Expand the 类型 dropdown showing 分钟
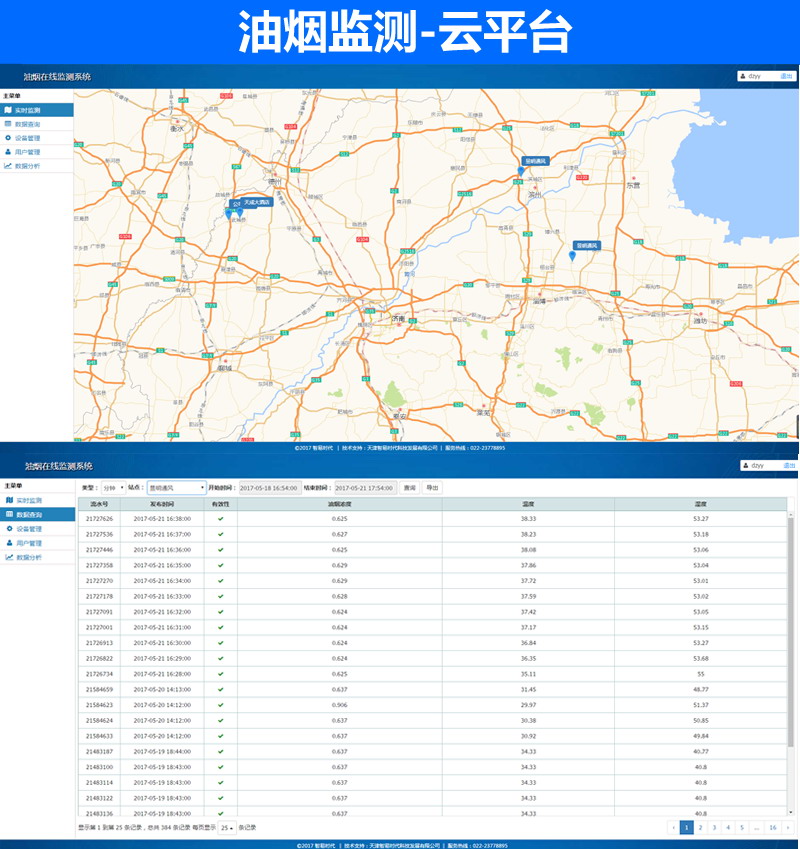This screenshot has width=800, height=849. pos(114,488)
